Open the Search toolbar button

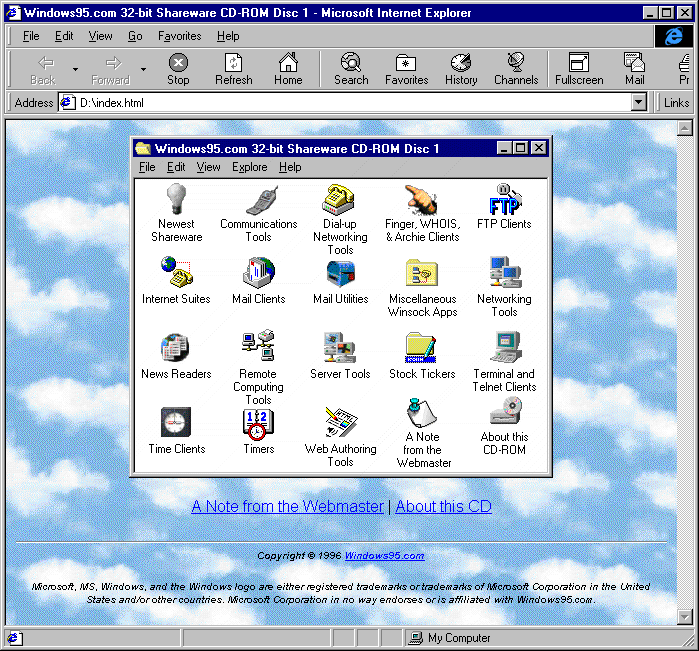point(351,69)
